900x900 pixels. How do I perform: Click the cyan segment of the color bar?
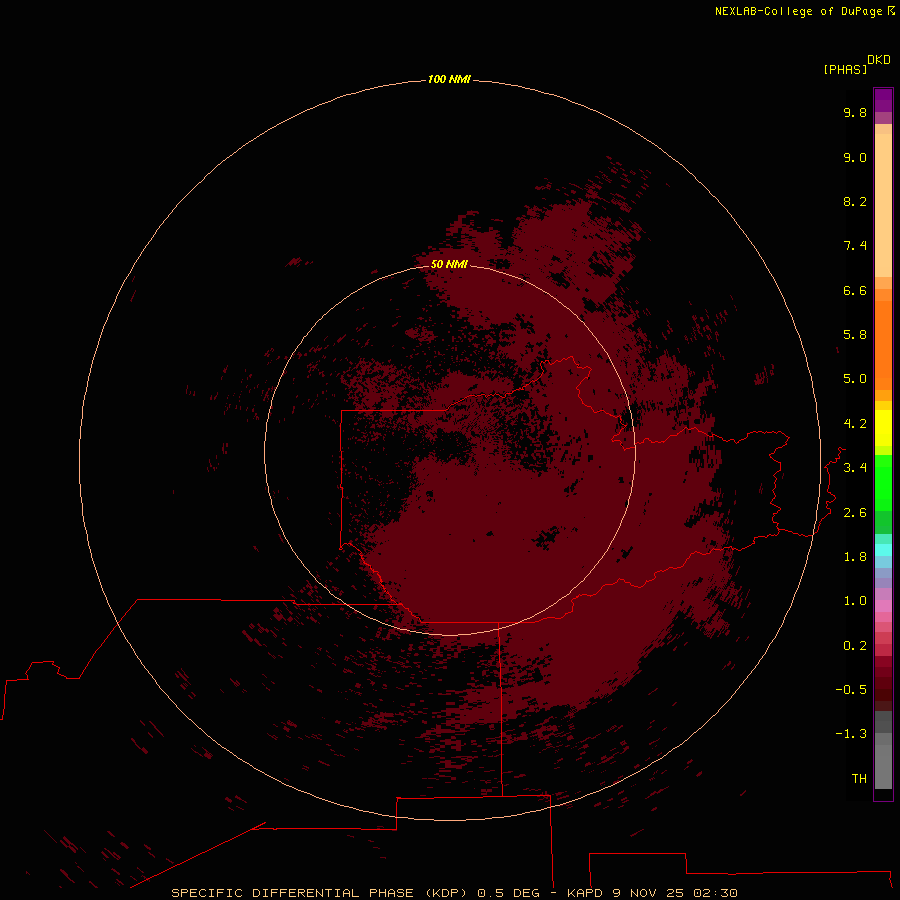pyautogui.click(x=883, y=550)
